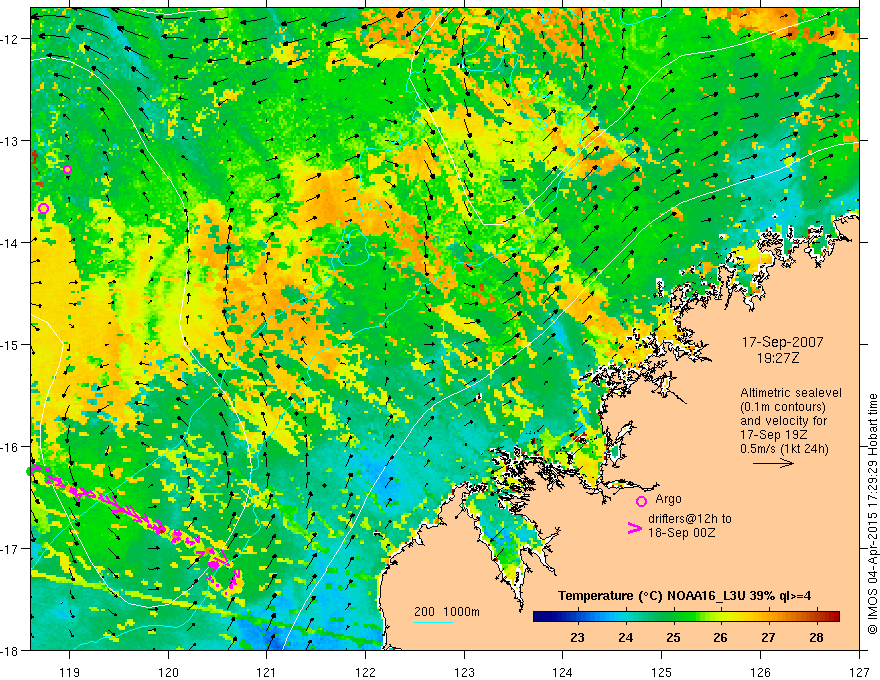Click the 'Altimetric sealevel' caption text
Screen dimensions: 880x680
[791, 393]
